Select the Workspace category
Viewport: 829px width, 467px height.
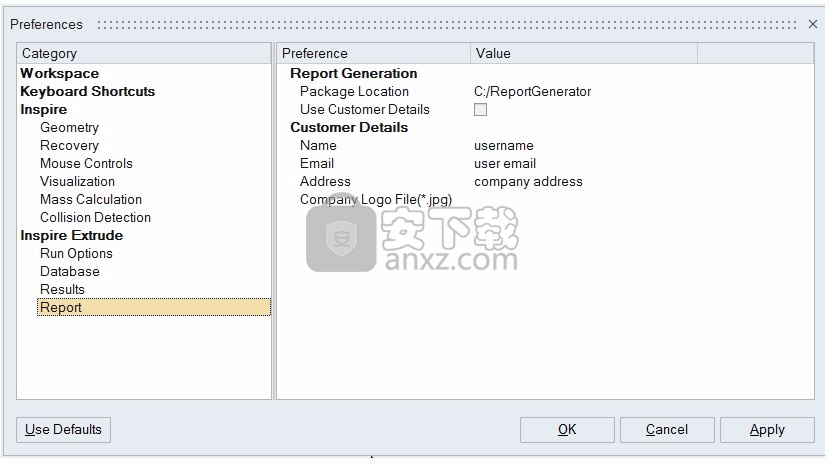[60, 73]
